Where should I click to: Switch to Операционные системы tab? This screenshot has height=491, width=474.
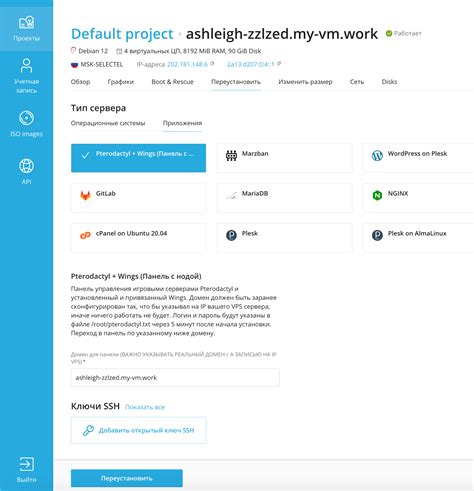(108, 123)
